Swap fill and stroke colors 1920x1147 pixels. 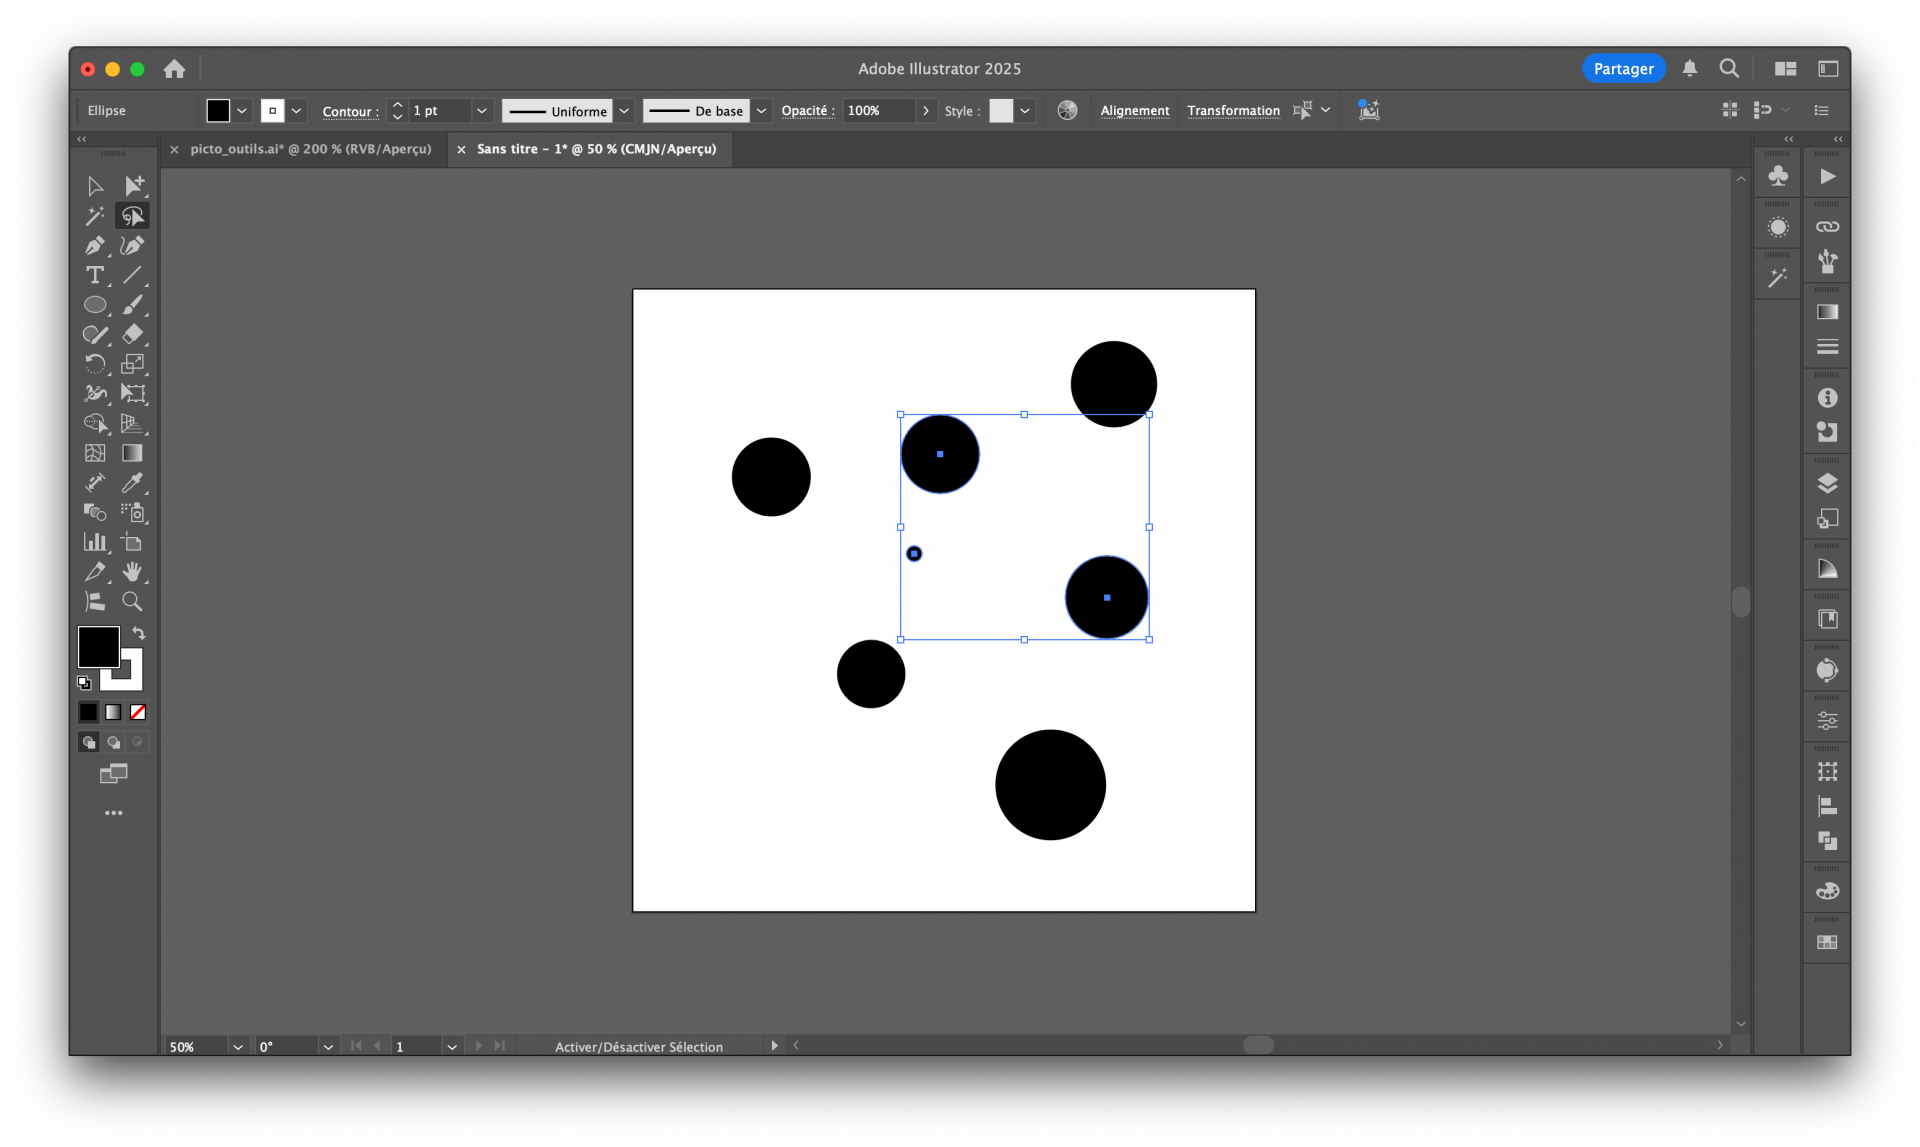(x=139, y=633)
